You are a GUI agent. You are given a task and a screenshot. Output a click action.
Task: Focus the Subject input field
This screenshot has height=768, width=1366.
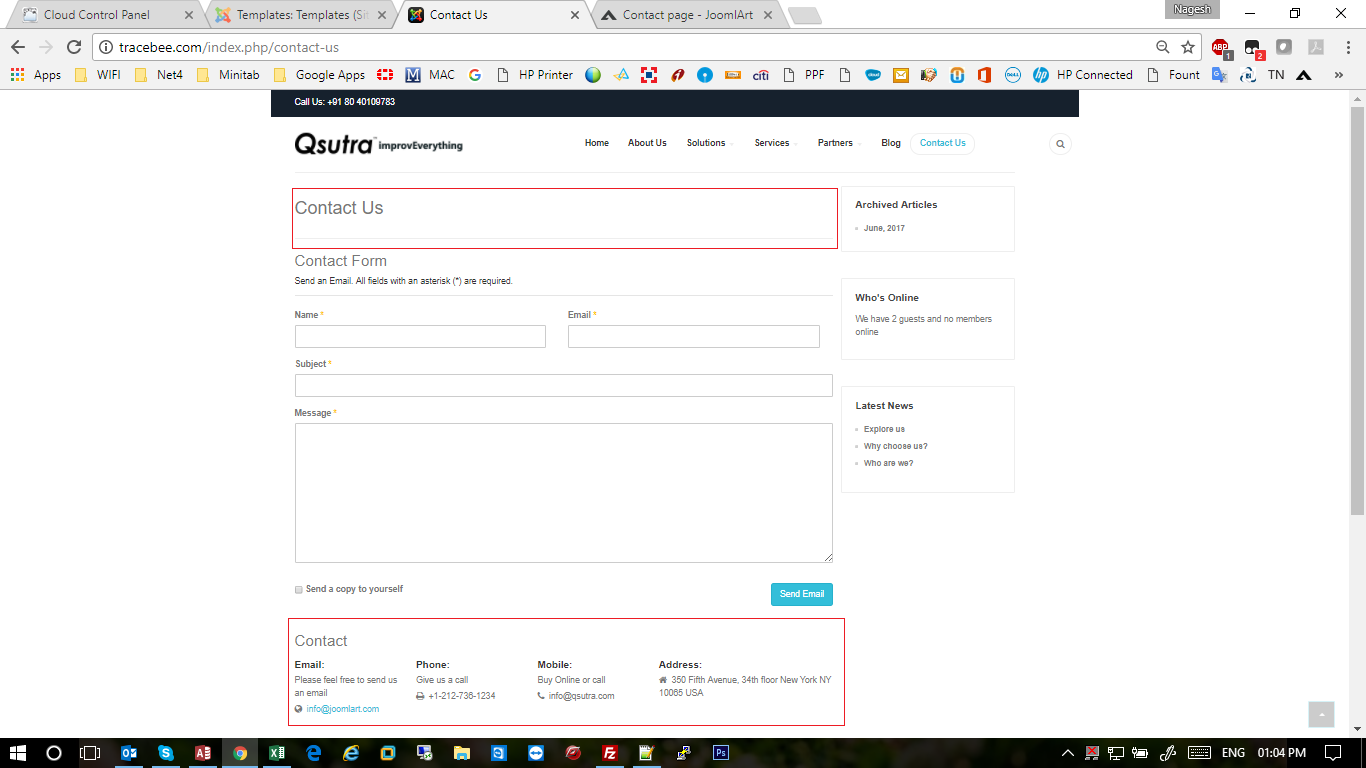[x=564, y=385]
